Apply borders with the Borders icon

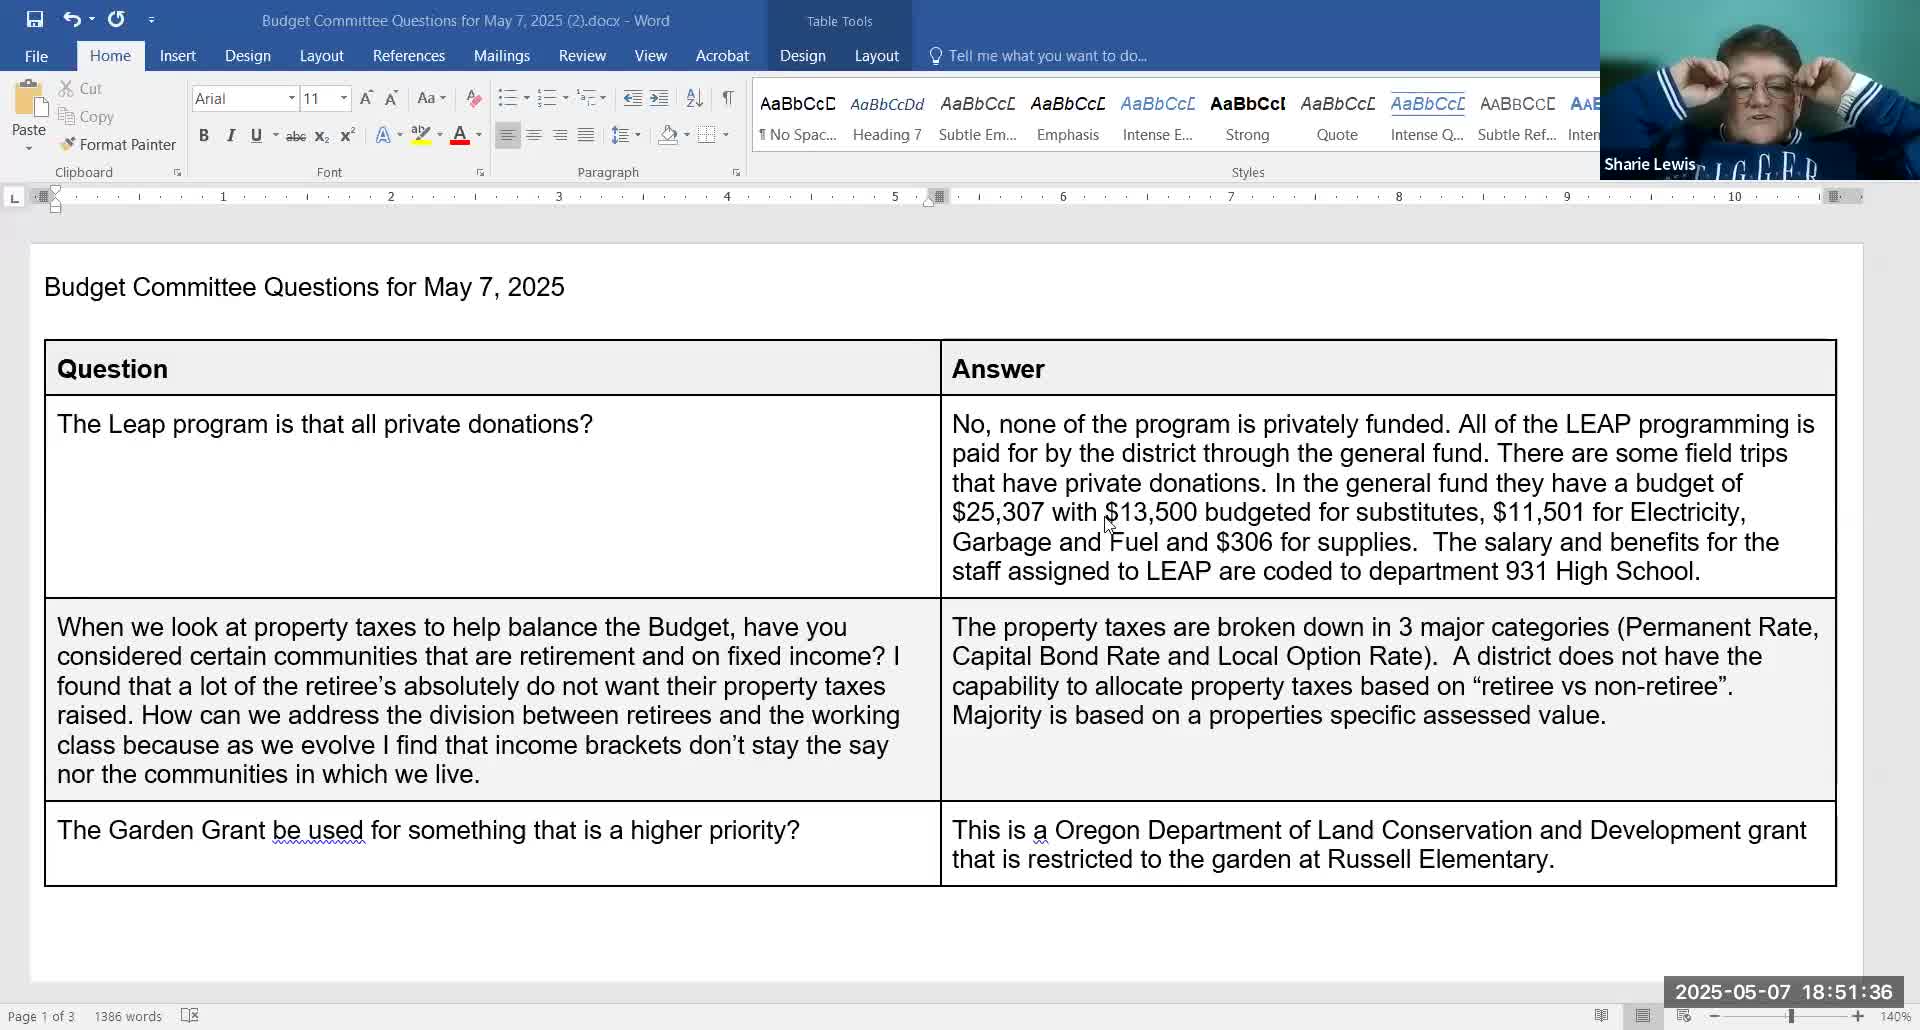click(707, 136)
